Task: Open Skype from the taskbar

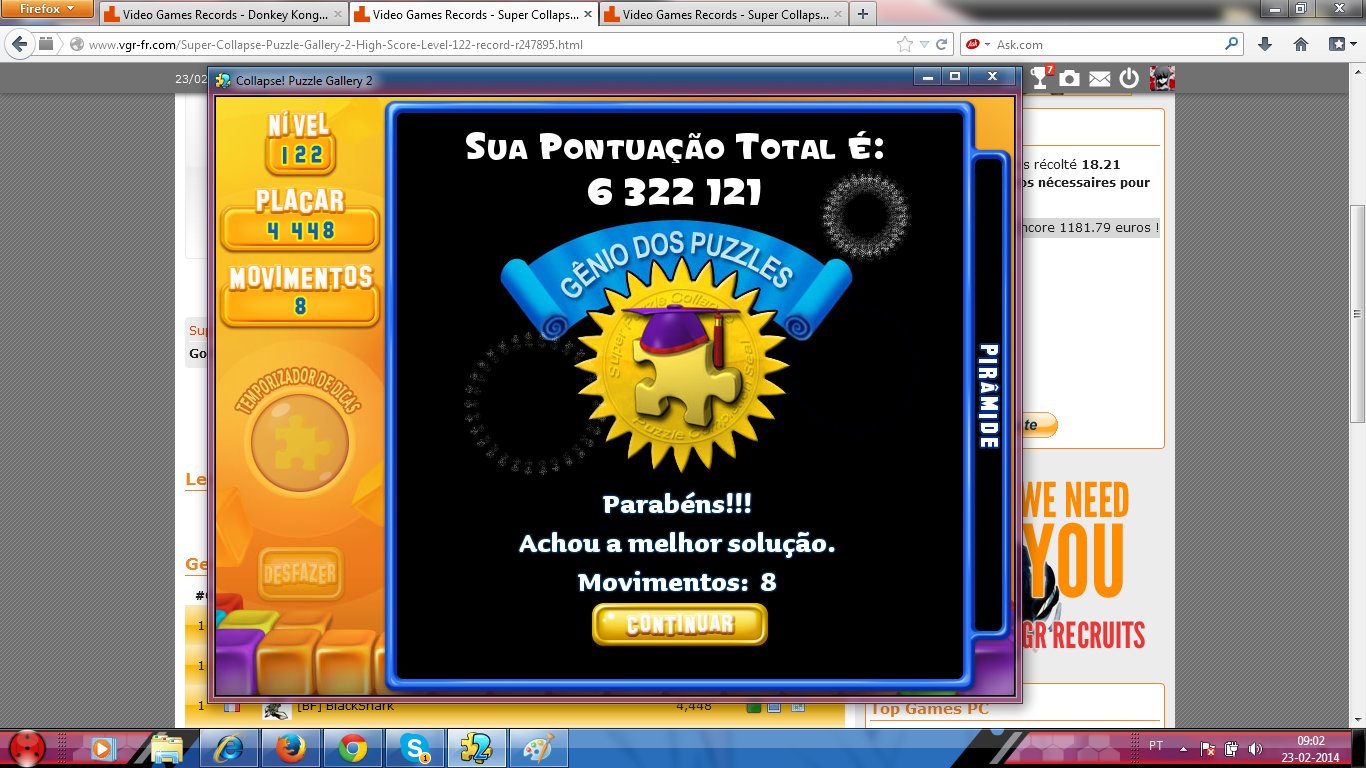Action: point(414,747)
